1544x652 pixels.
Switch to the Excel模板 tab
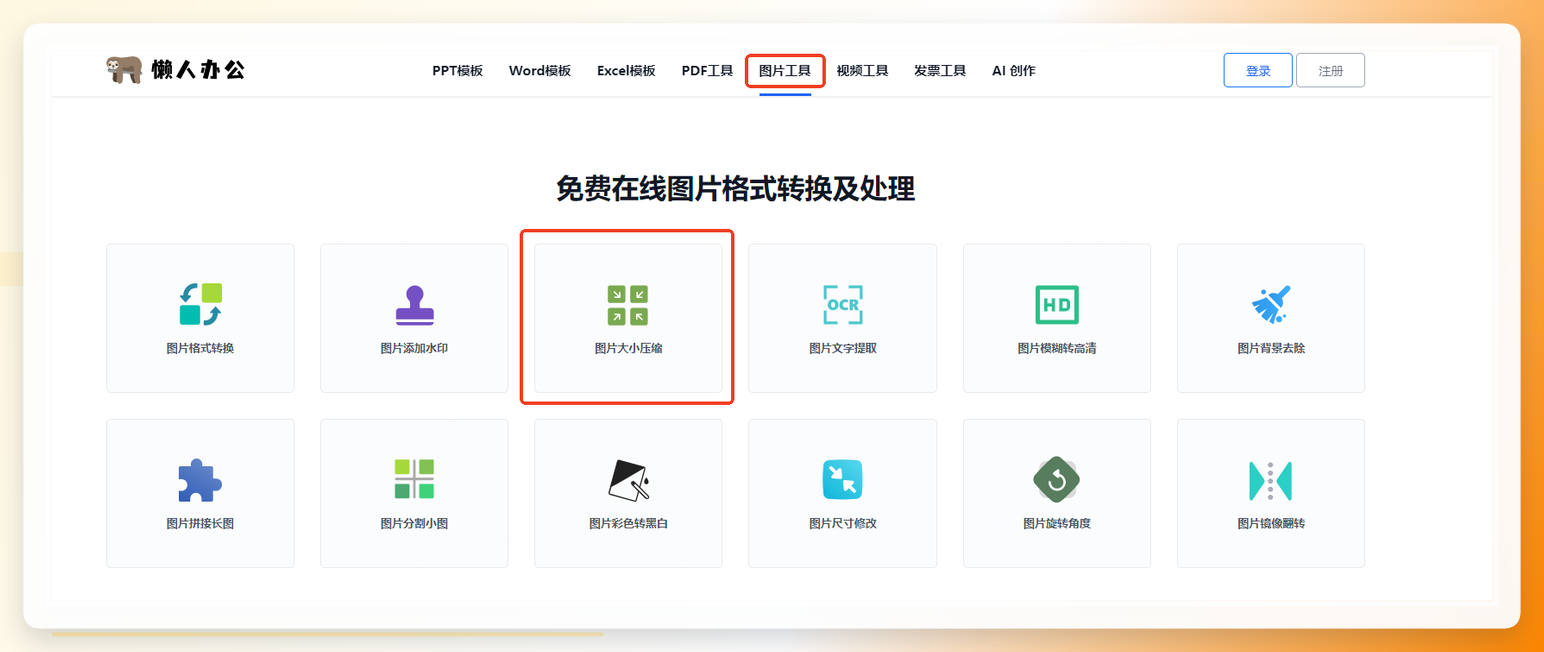[x=626, y=71]
